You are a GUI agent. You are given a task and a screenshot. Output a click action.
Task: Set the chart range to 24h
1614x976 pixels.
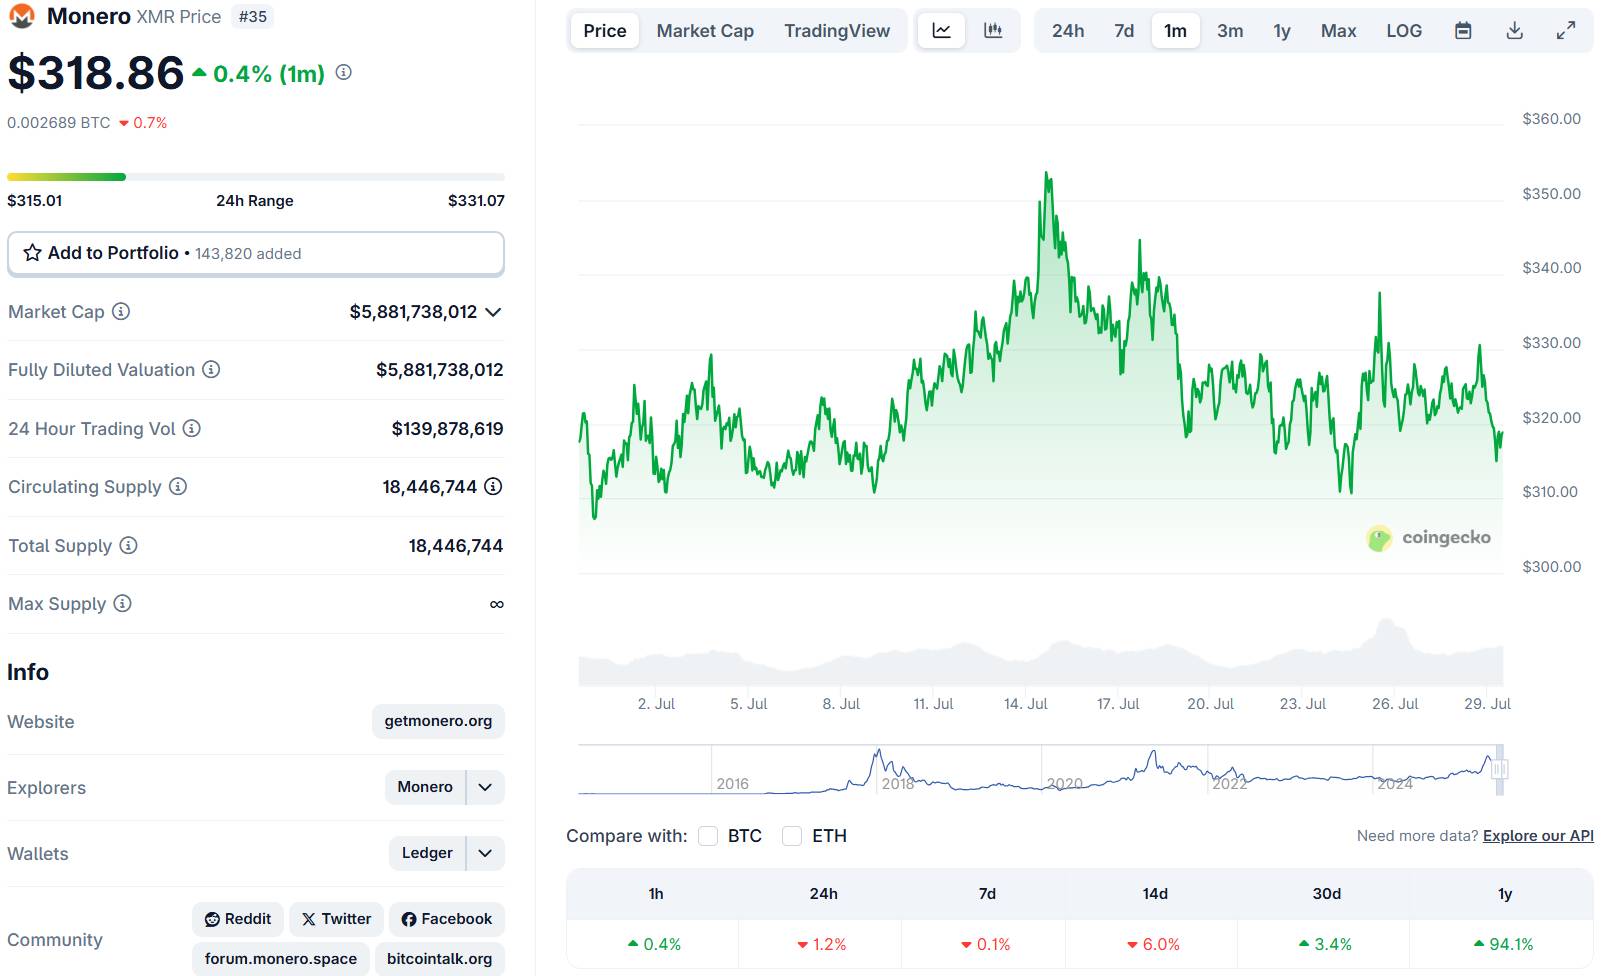pos(1068,31)
